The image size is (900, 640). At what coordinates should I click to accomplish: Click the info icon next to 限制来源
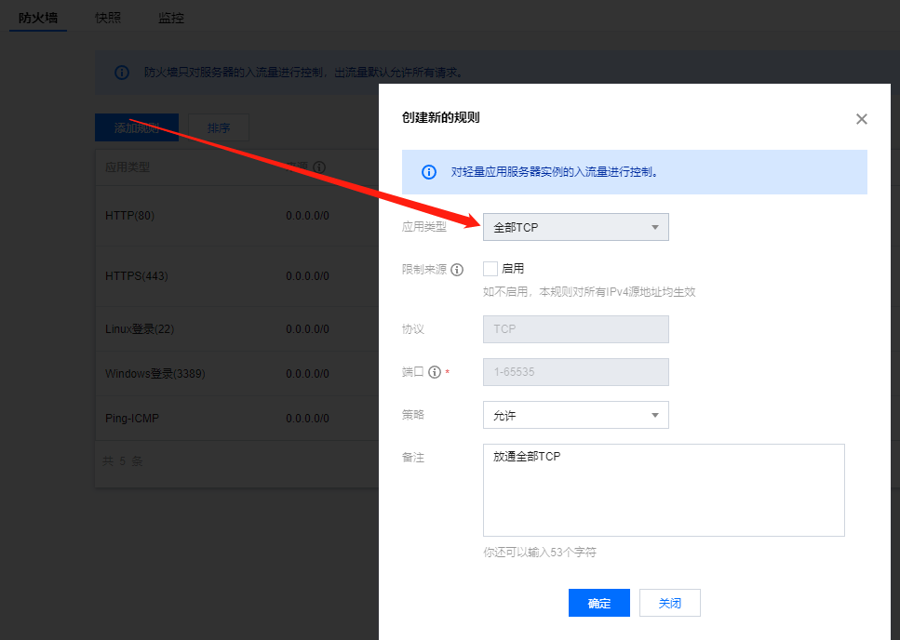pyautogui.click(x=457, y=270)
